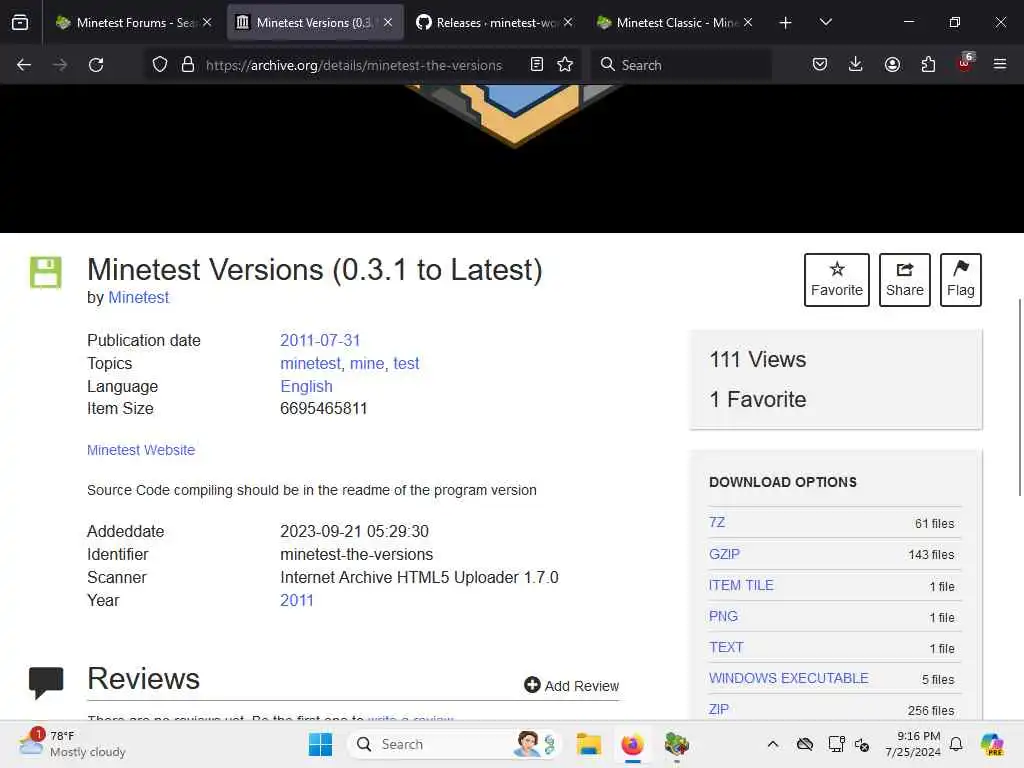Click Firefox icon in taskbar
The height and width of the screenshot is (768, 1024).
632,744
